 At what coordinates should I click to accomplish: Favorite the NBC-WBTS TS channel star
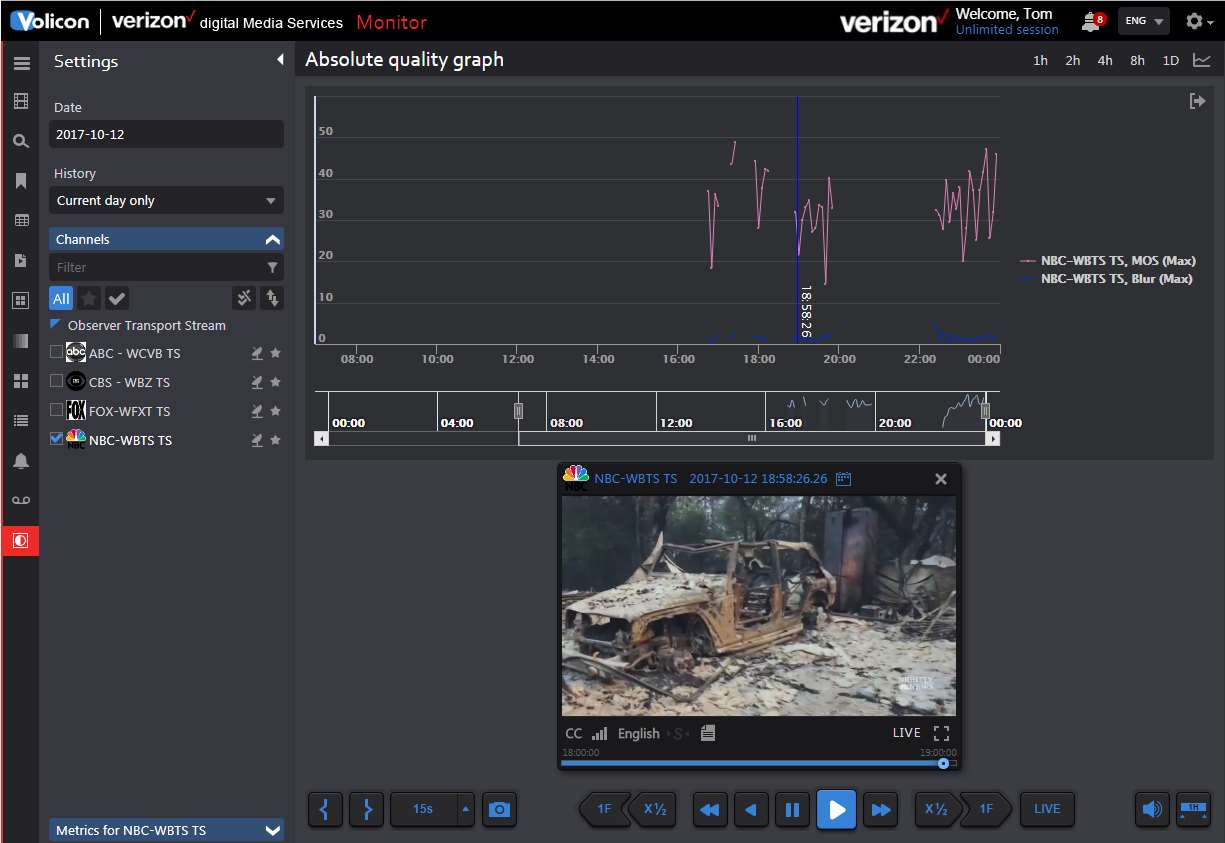tap(275, 440)
